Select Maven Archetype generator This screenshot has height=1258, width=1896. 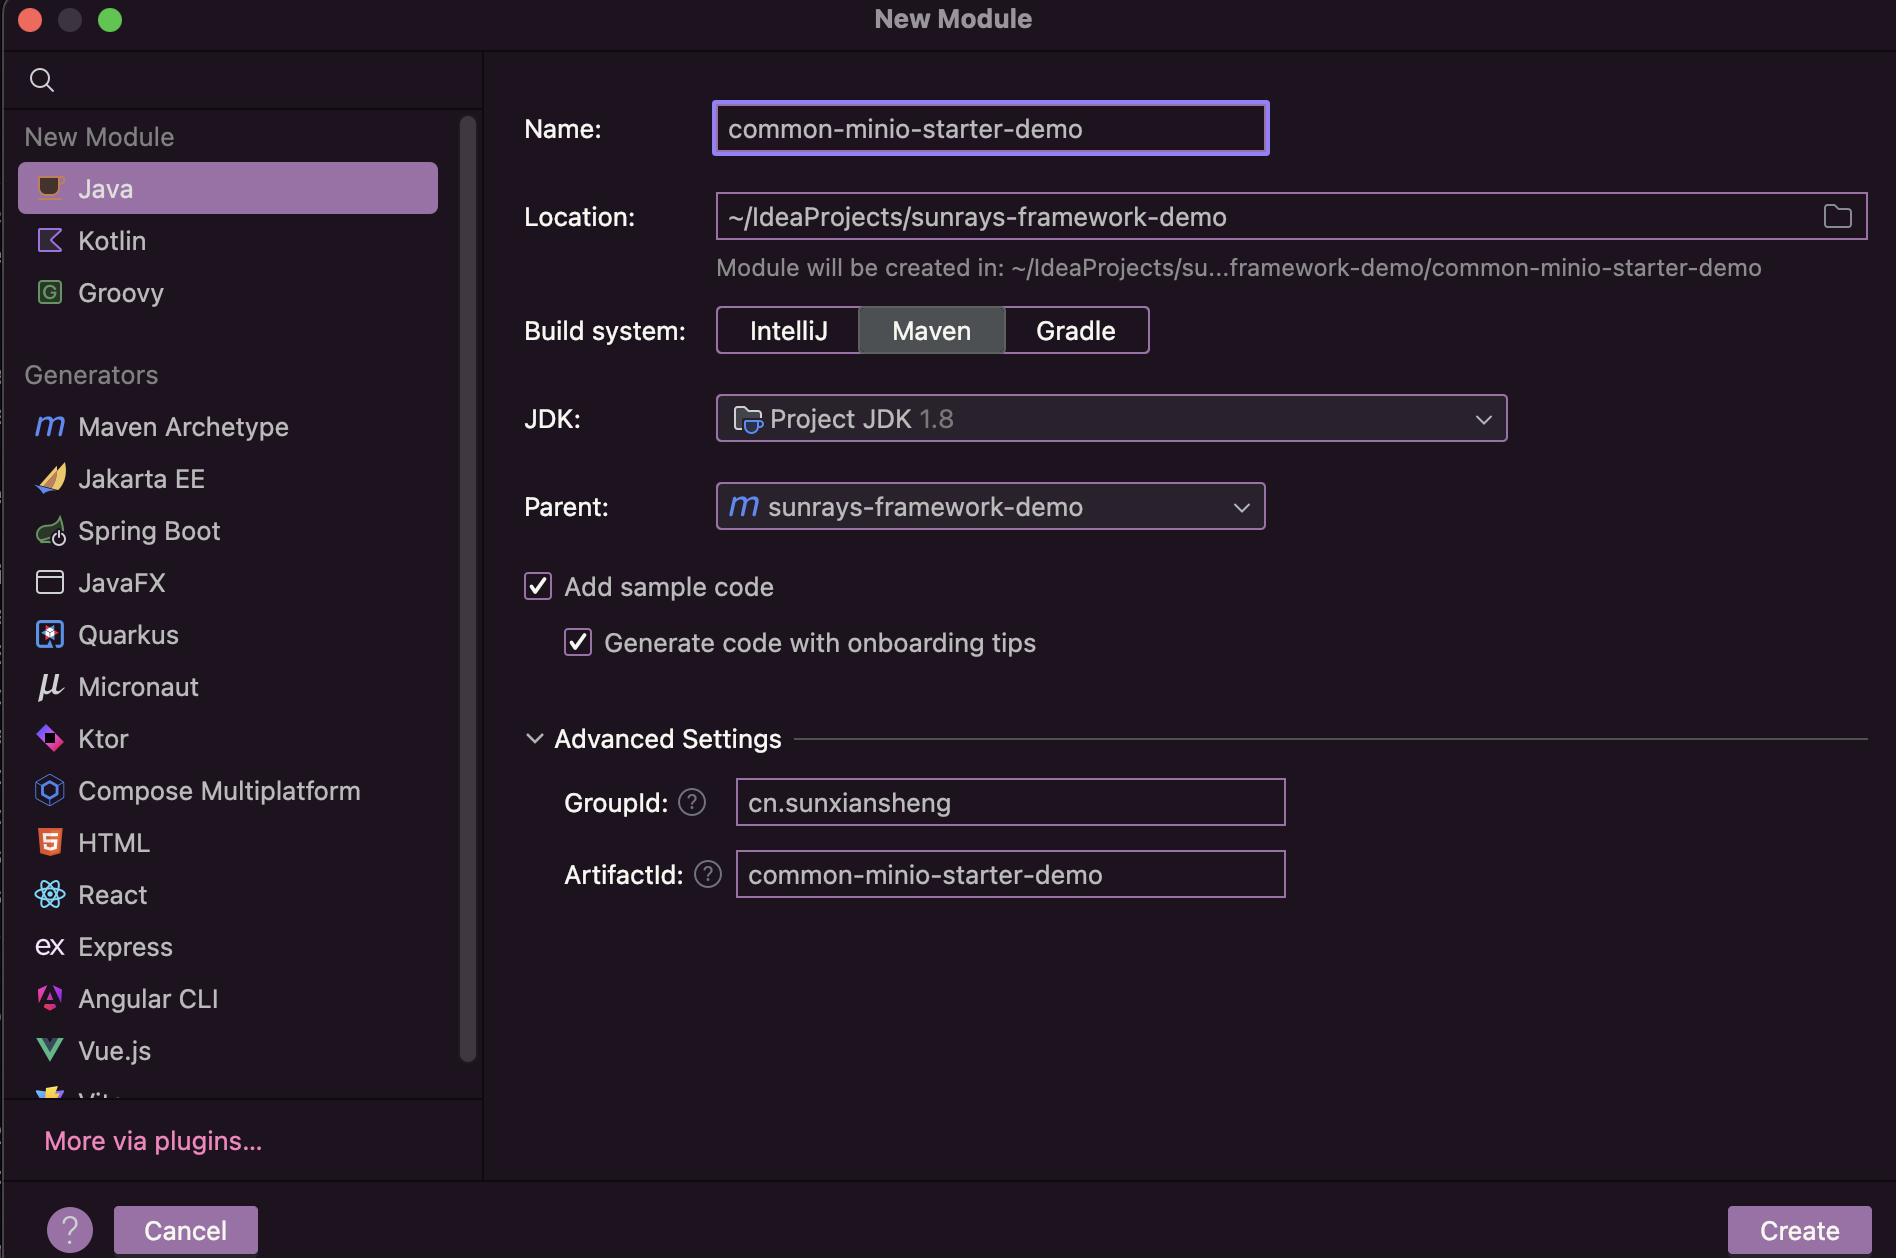228,426
